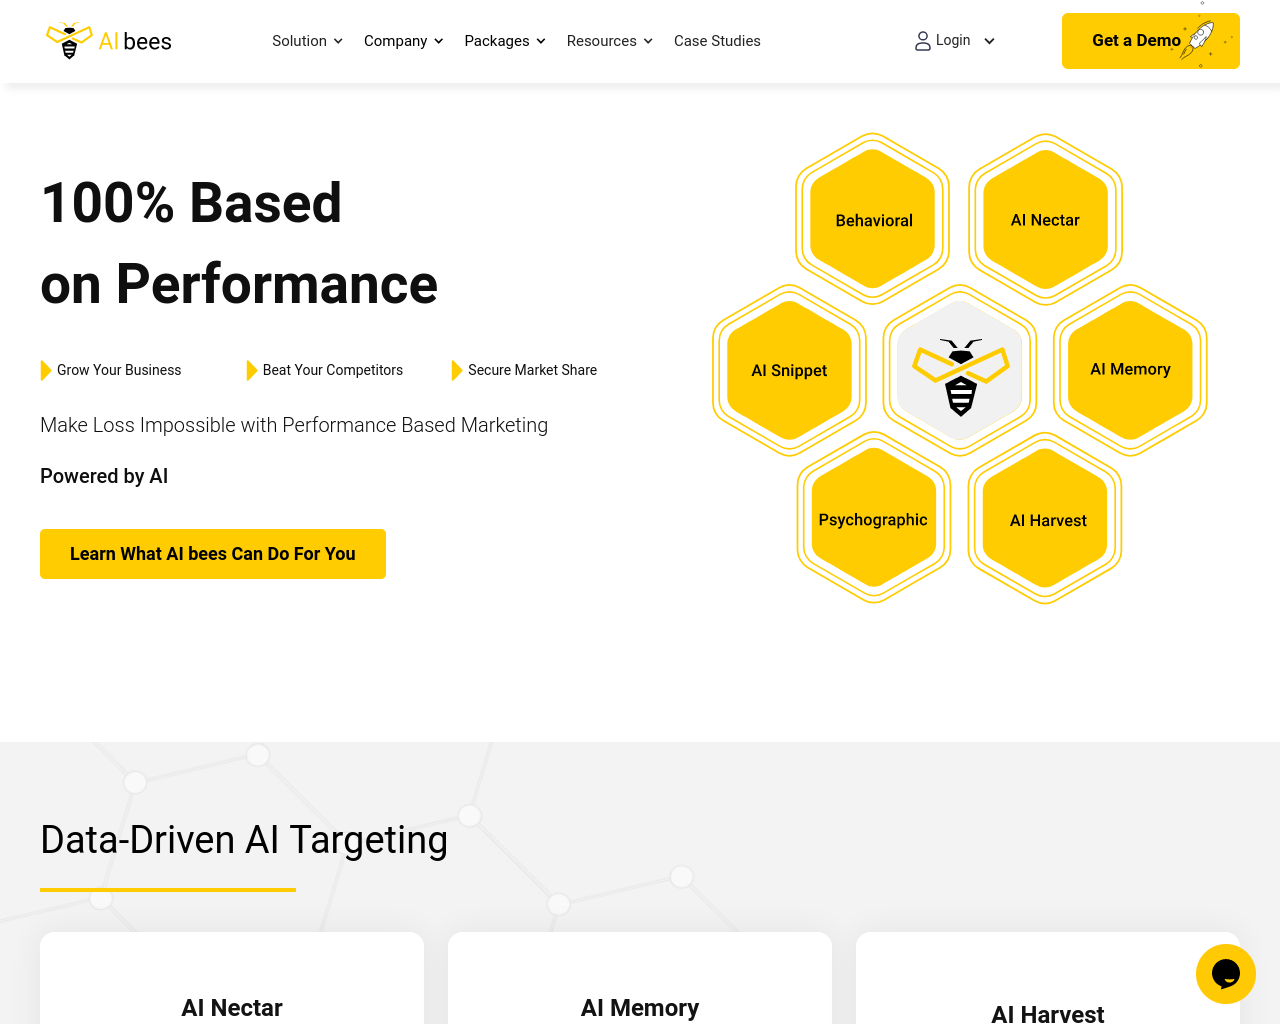Click the Make Loss Impossible tagline
1280x1024 pixels.
click(x=294, y=425)
